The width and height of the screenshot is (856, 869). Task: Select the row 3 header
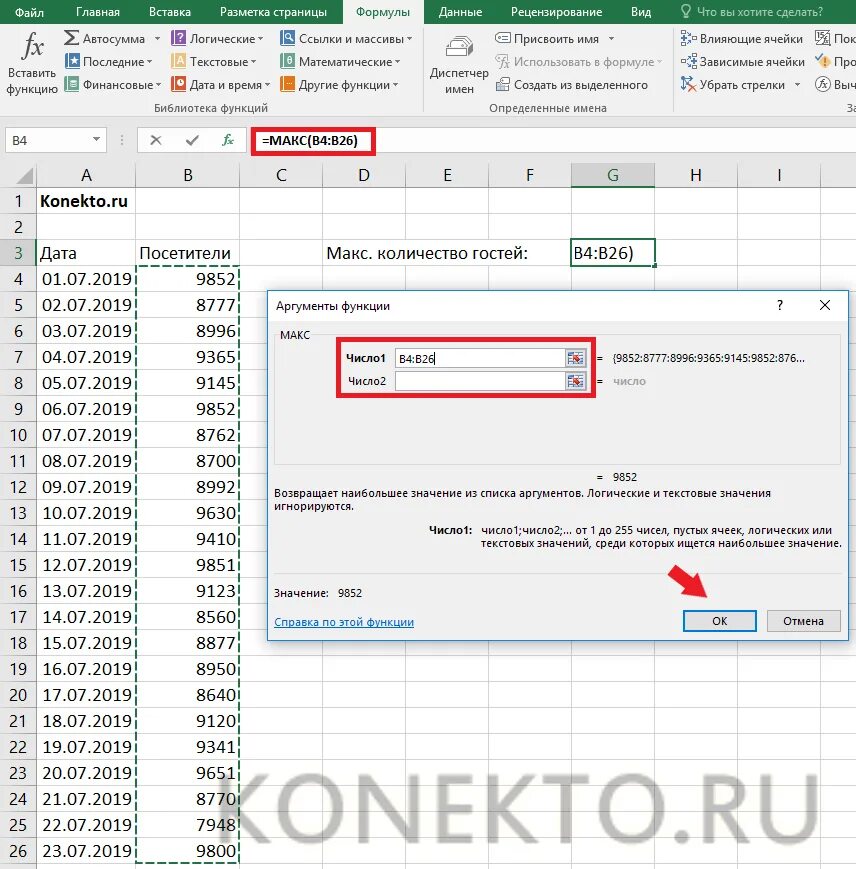click(18, 253)
